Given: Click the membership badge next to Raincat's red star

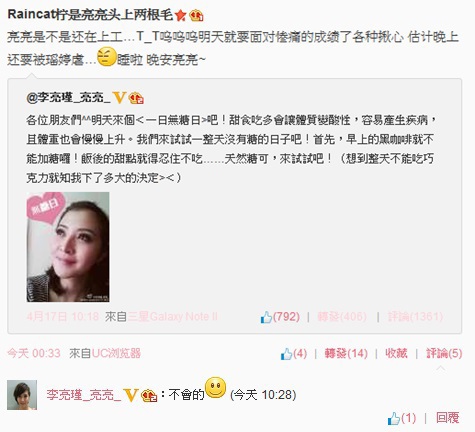Looking at the screenshot, I should tap(196, 15).
